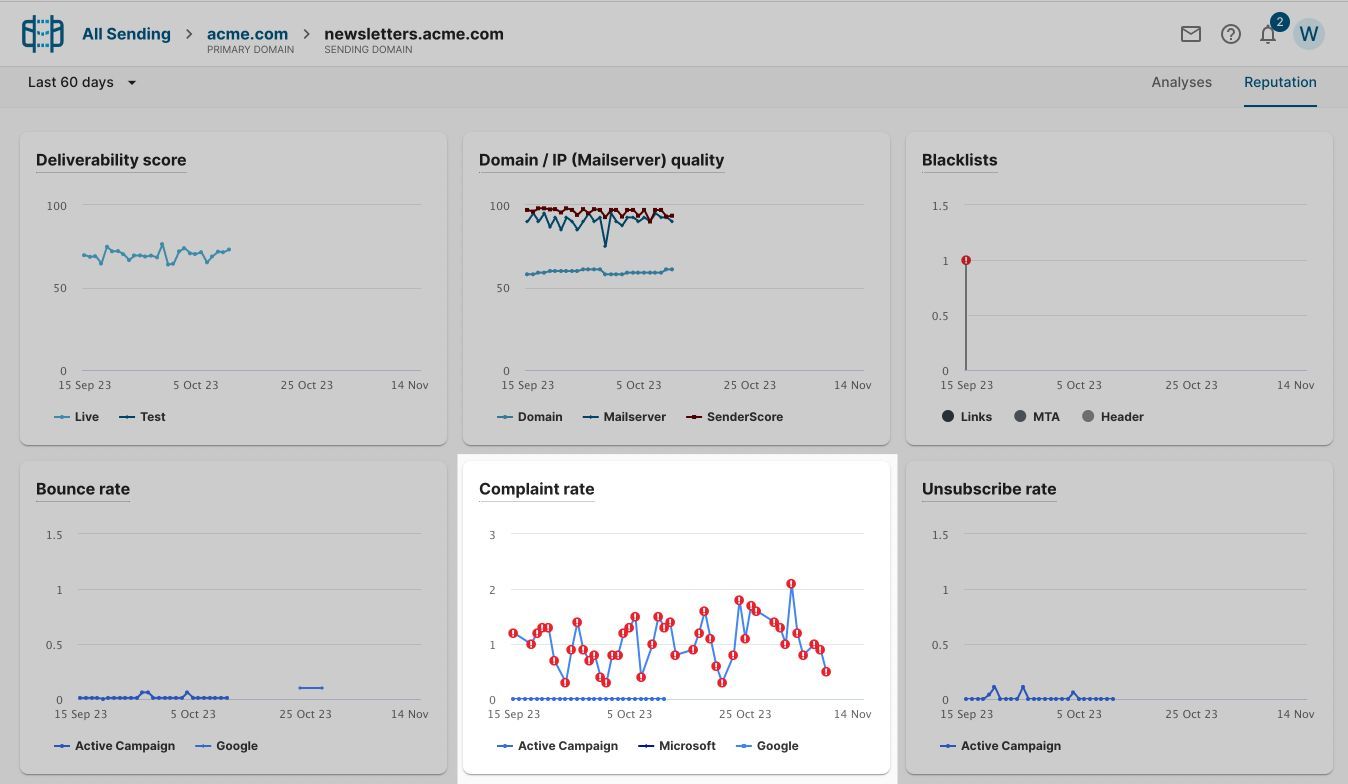Click highest complaint rate warning marker
The height and width of the screenshot is (784, 1348).
pyautogui.click(x=791, y=584)
